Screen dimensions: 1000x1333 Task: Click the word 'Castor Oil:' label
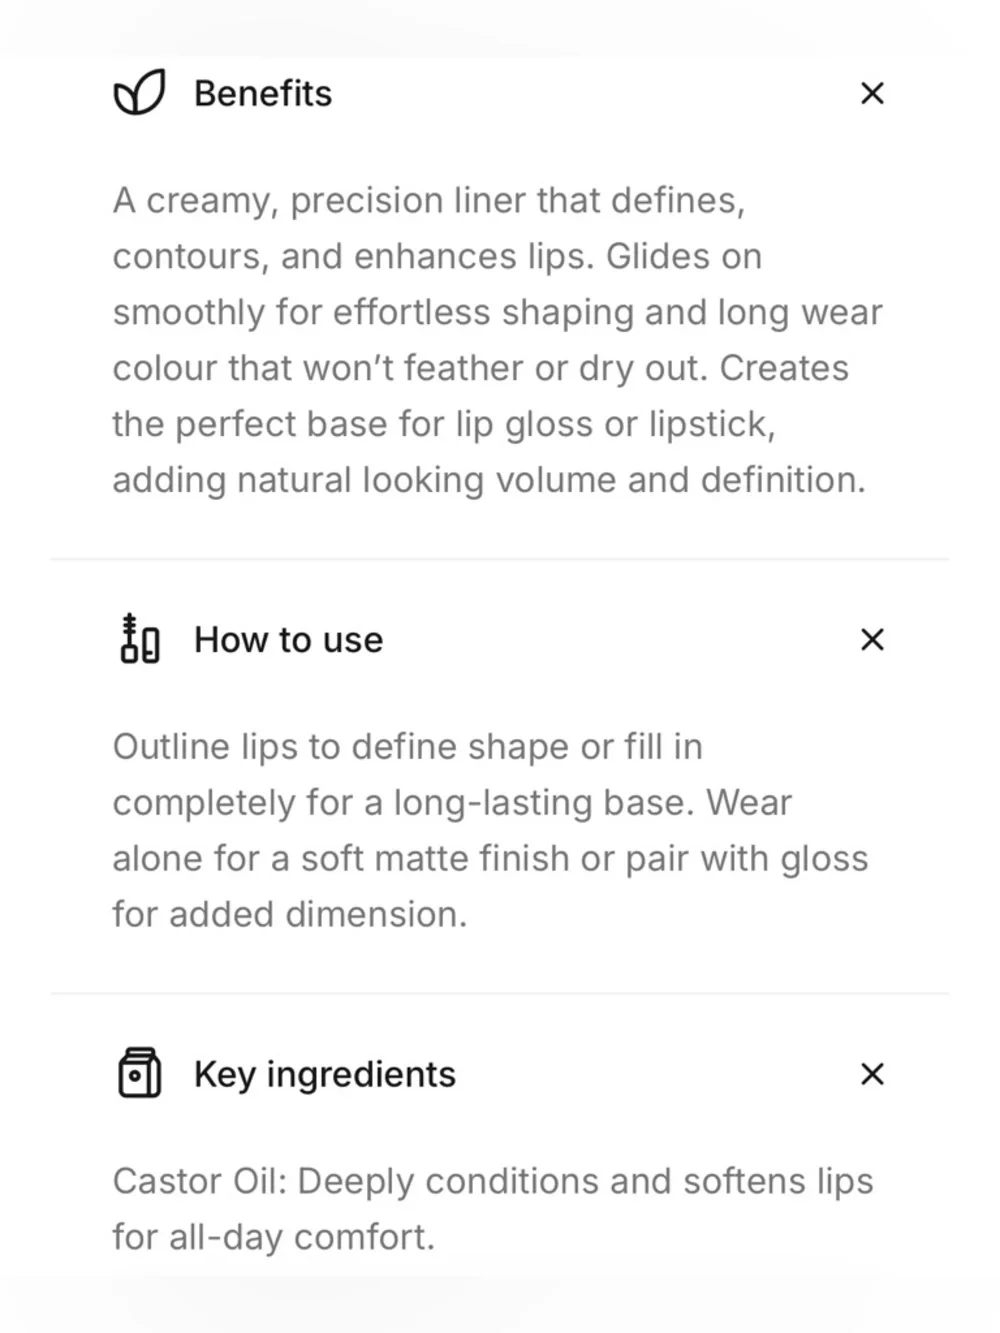[x=200, y=1181]
